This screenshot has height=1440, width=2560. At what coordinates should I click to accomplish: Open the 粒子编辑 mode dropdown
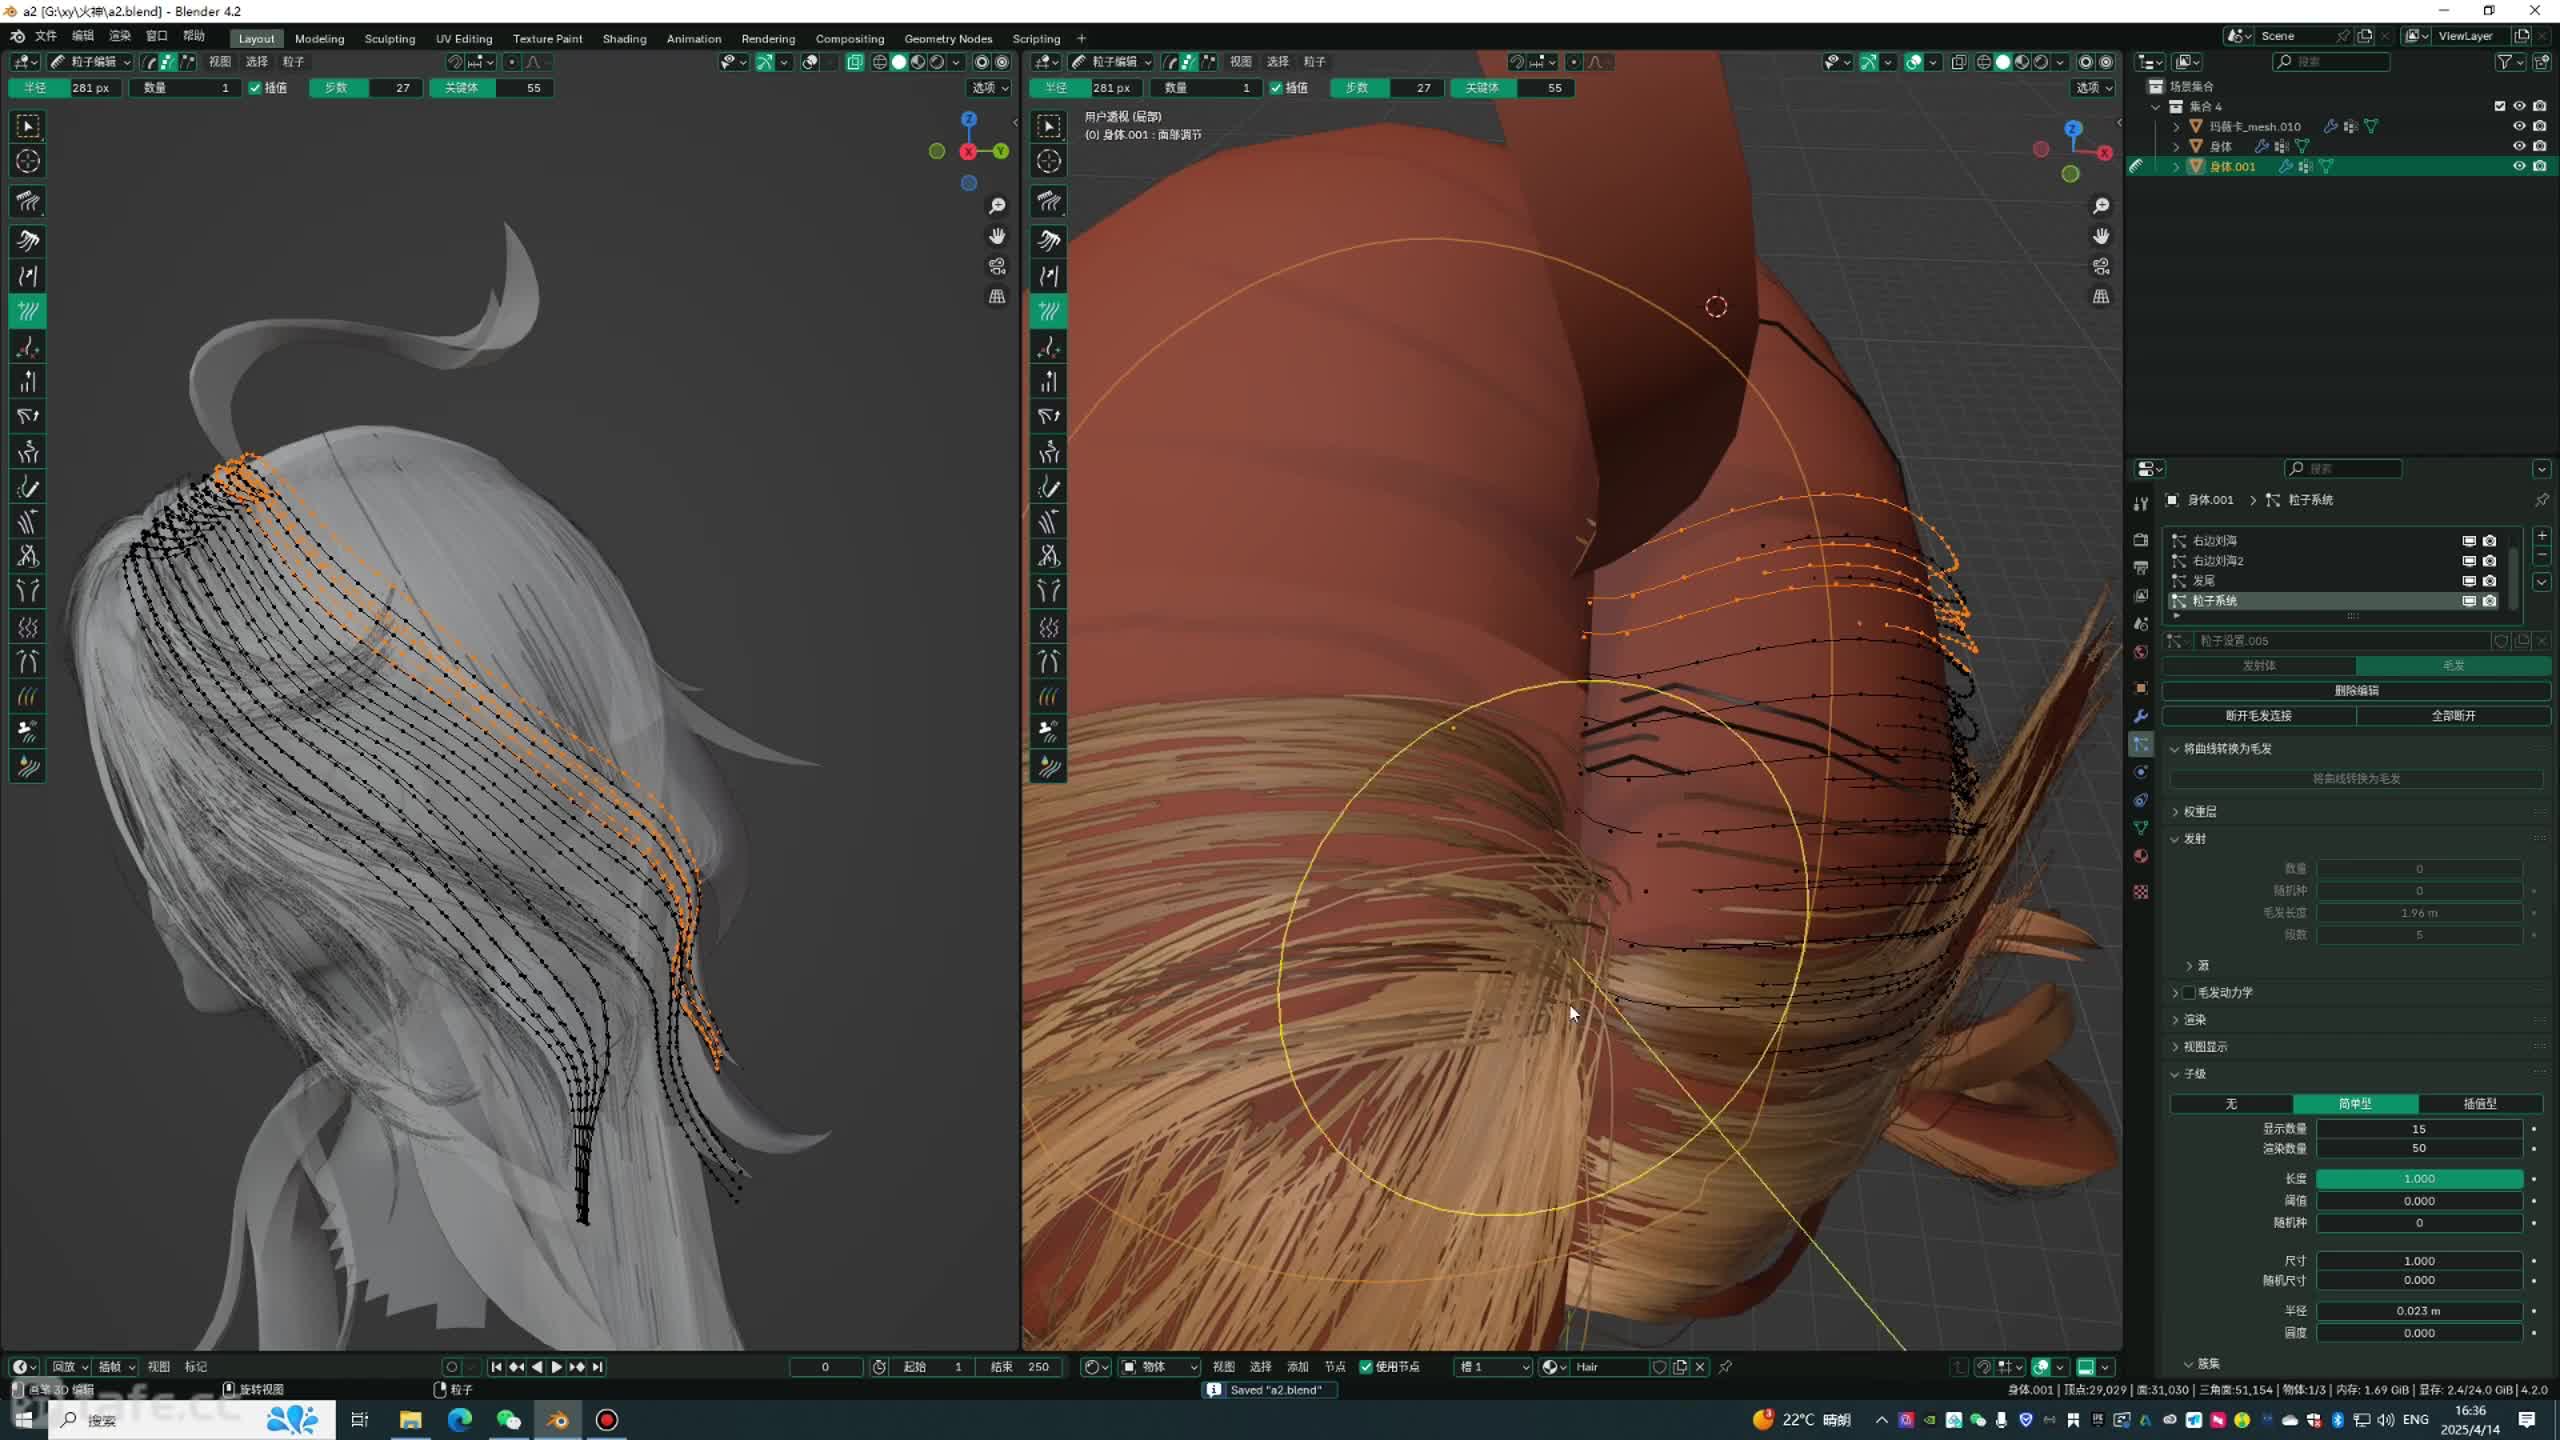click(92, 62)
